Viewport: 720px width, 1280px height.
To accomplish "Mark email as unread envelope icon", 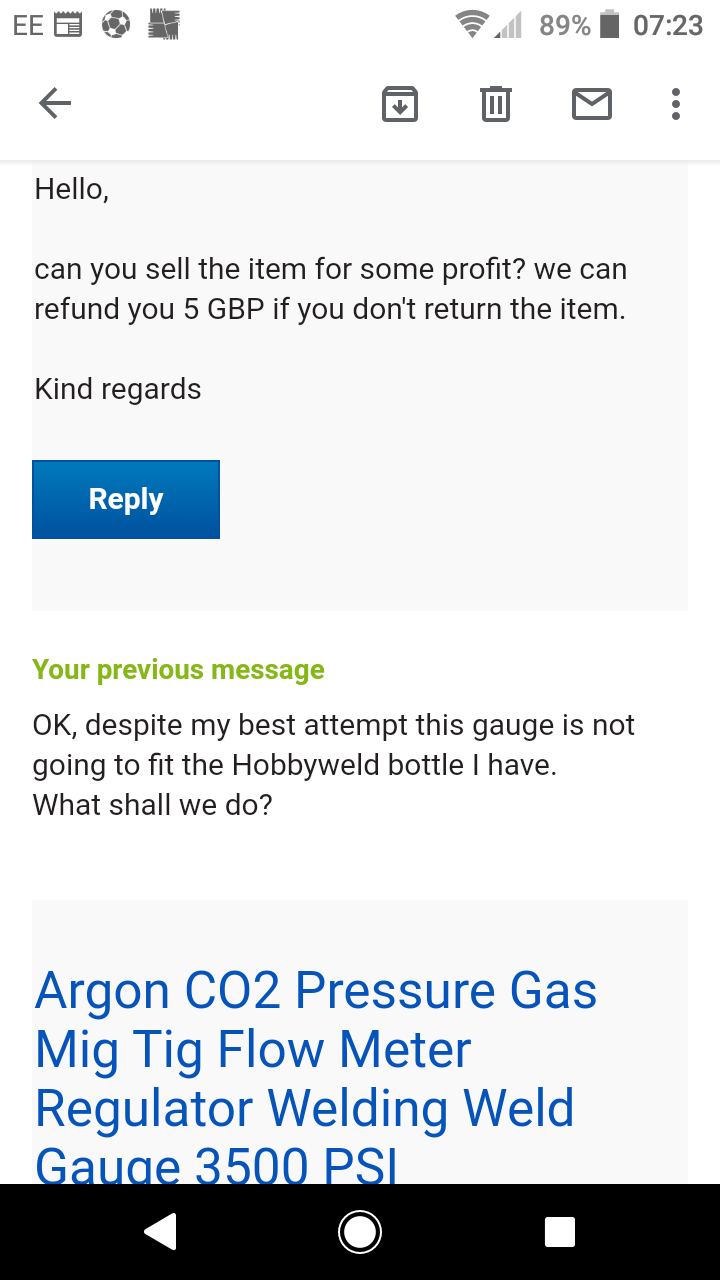I will (592, 104).
